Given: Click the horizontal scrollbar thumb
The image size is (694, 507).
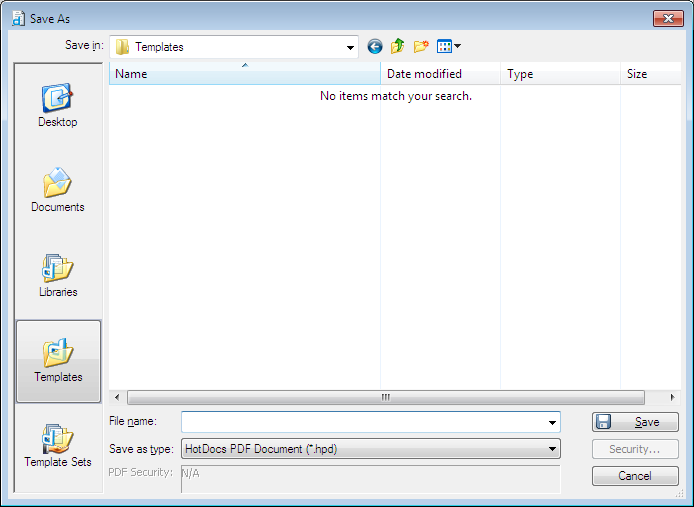Looking at the screenshot, I should click(386, 397).
